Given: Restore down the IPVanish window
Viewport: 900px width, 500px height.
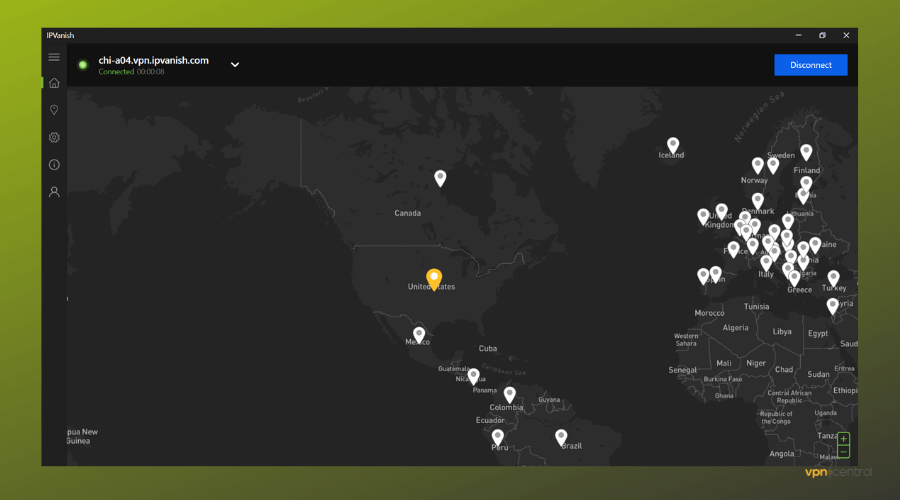Looking at the screenshot, I should click(822, 36).
